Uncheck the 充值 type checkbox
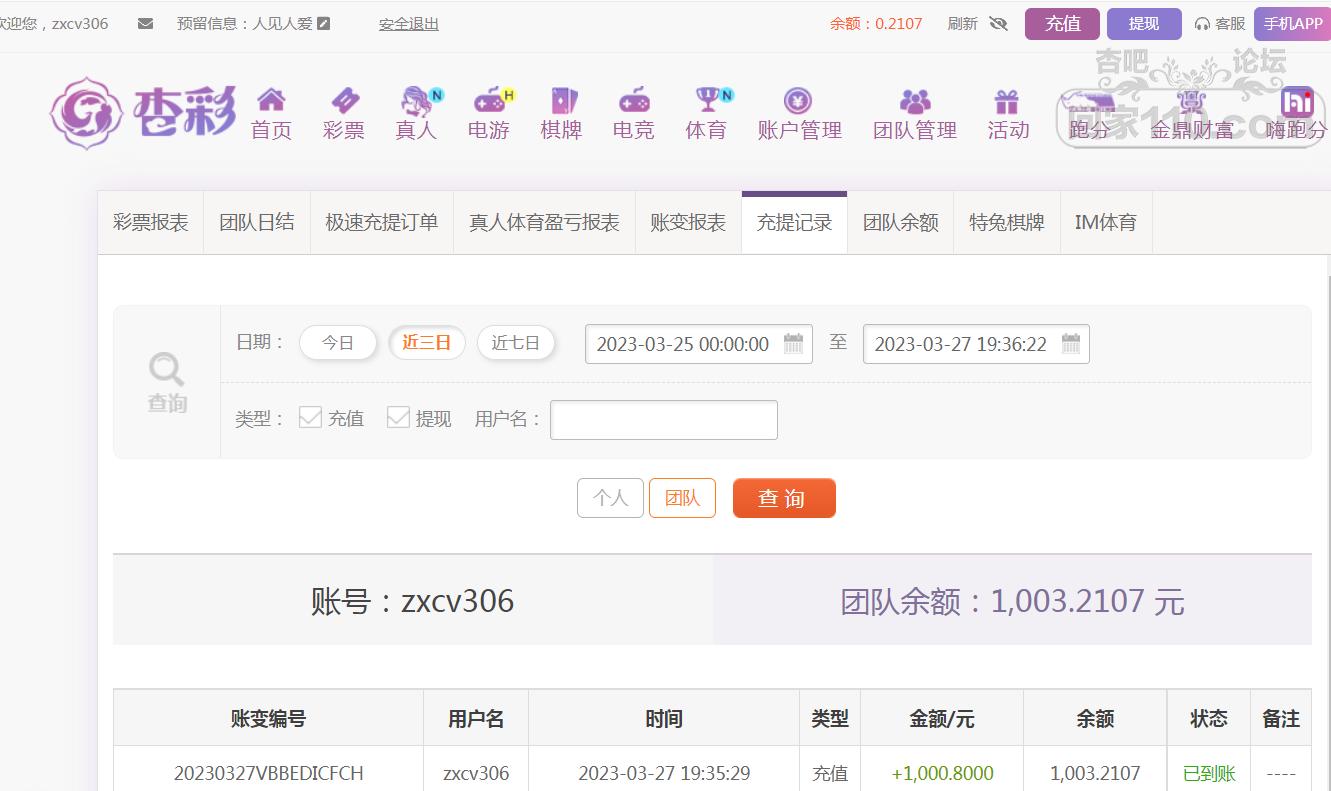The height and width of the screenshot is (791, 1331). click(x=311, y=417)
